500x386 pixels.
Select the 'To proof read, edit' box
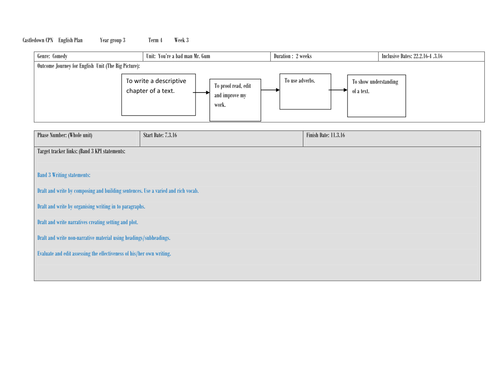[235, 100]
